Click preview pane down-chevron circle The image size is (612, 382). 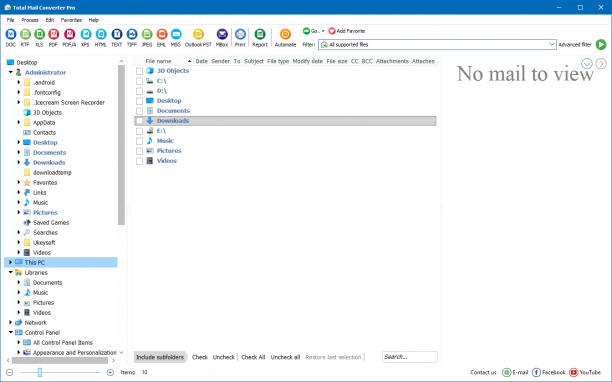[587, 64]
